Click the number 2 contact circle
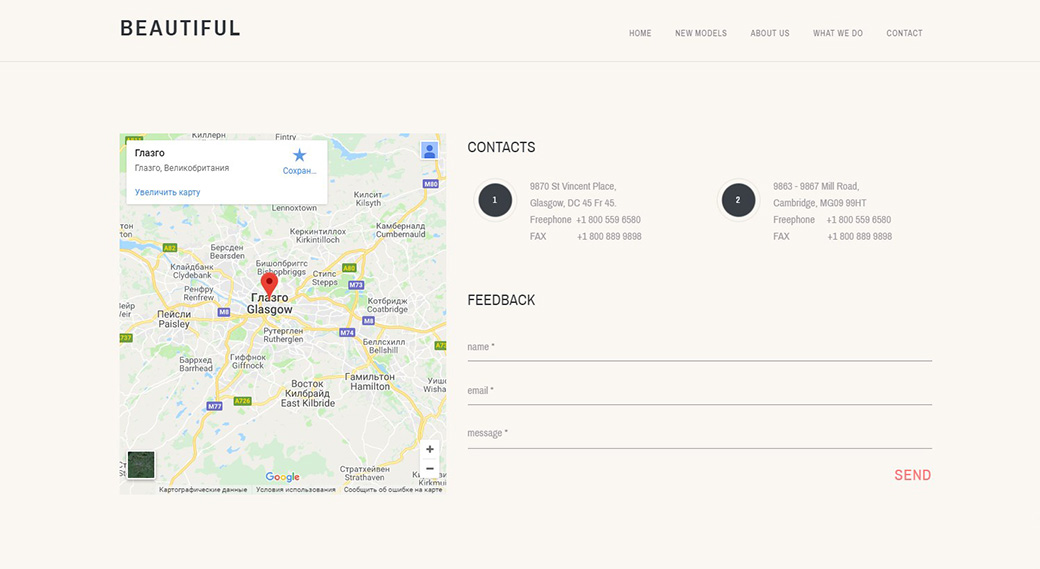Image resolution: width=1040 pixels, height=569 pixels. pyautogui.click(x=738, y=200)
